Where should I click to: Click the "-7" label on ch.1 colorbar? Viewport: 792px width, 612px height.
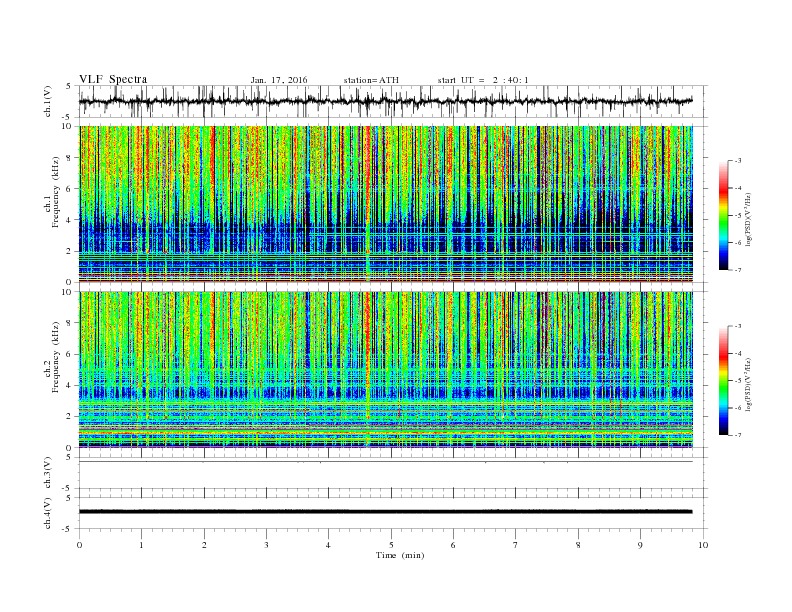(x=738, y=270)
